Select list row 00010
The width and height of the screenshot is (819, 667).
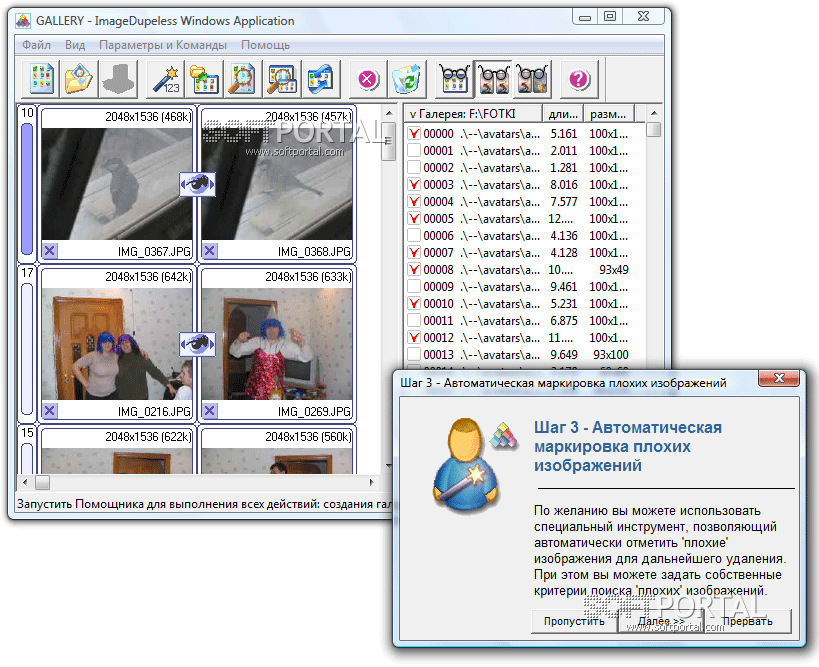click(x=525, y=303)
